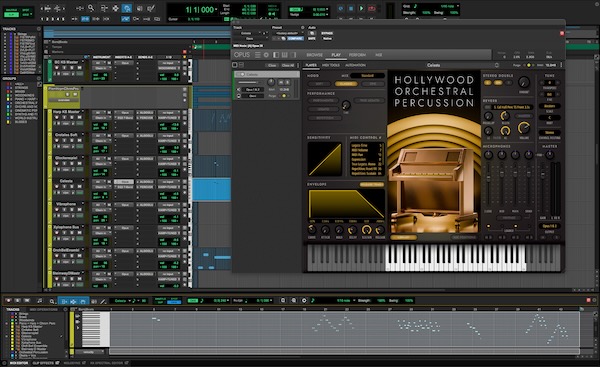Click the plugin automation enable icon under Auto
The width and height of the screenshot is (600, 367).
click(312, 33)
